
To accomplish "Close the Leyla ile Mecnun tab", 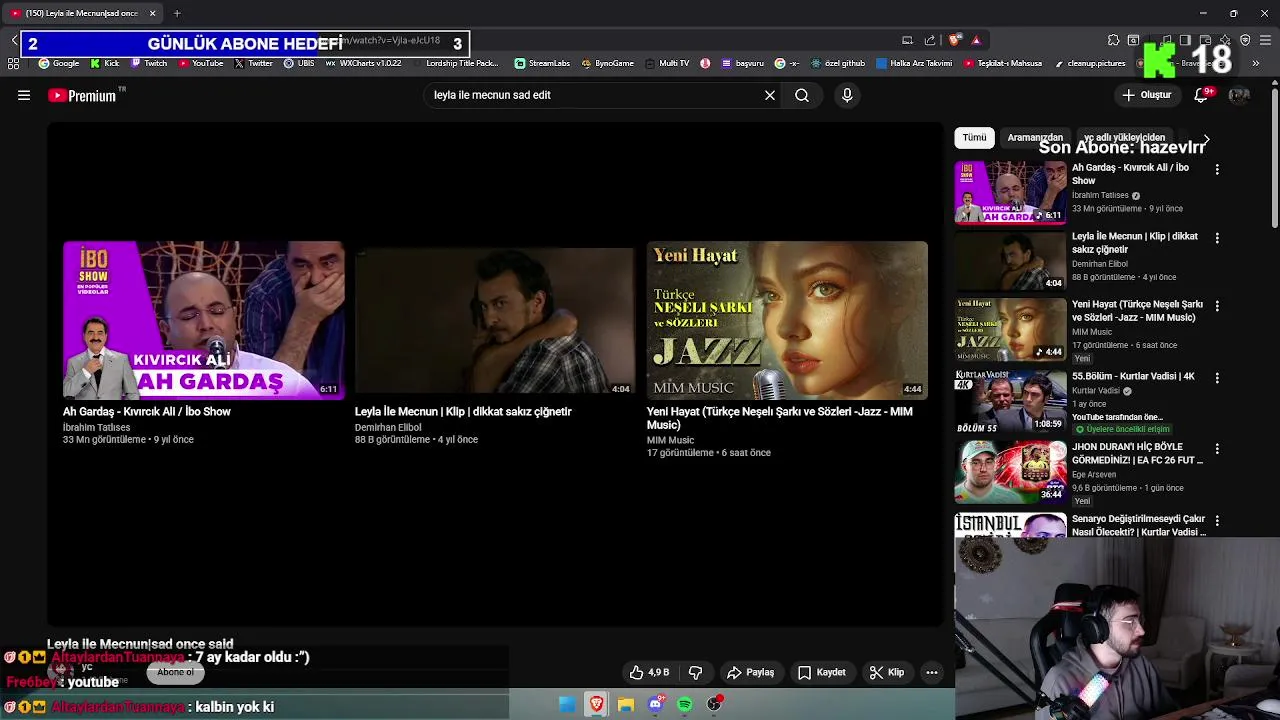I will [152, 13].
